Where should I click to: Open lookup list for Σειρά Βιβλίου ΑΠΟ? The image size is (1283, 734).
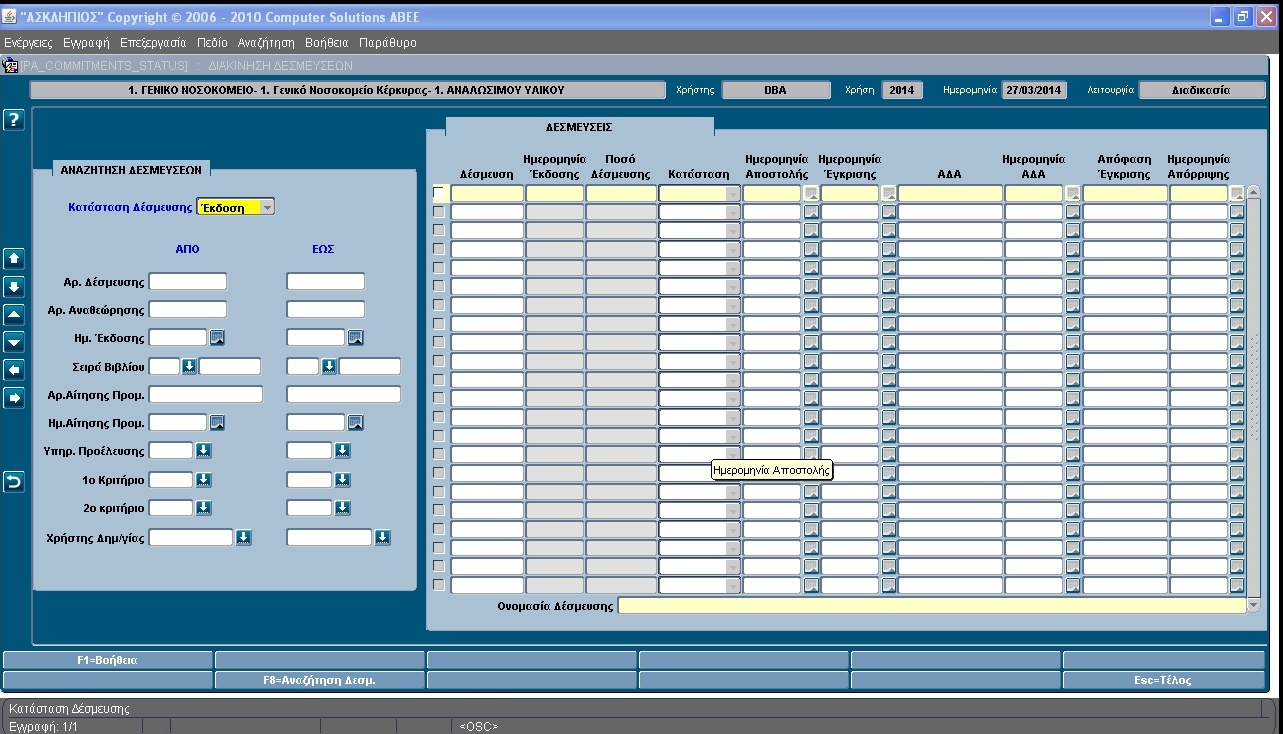[x=189, y=366]
